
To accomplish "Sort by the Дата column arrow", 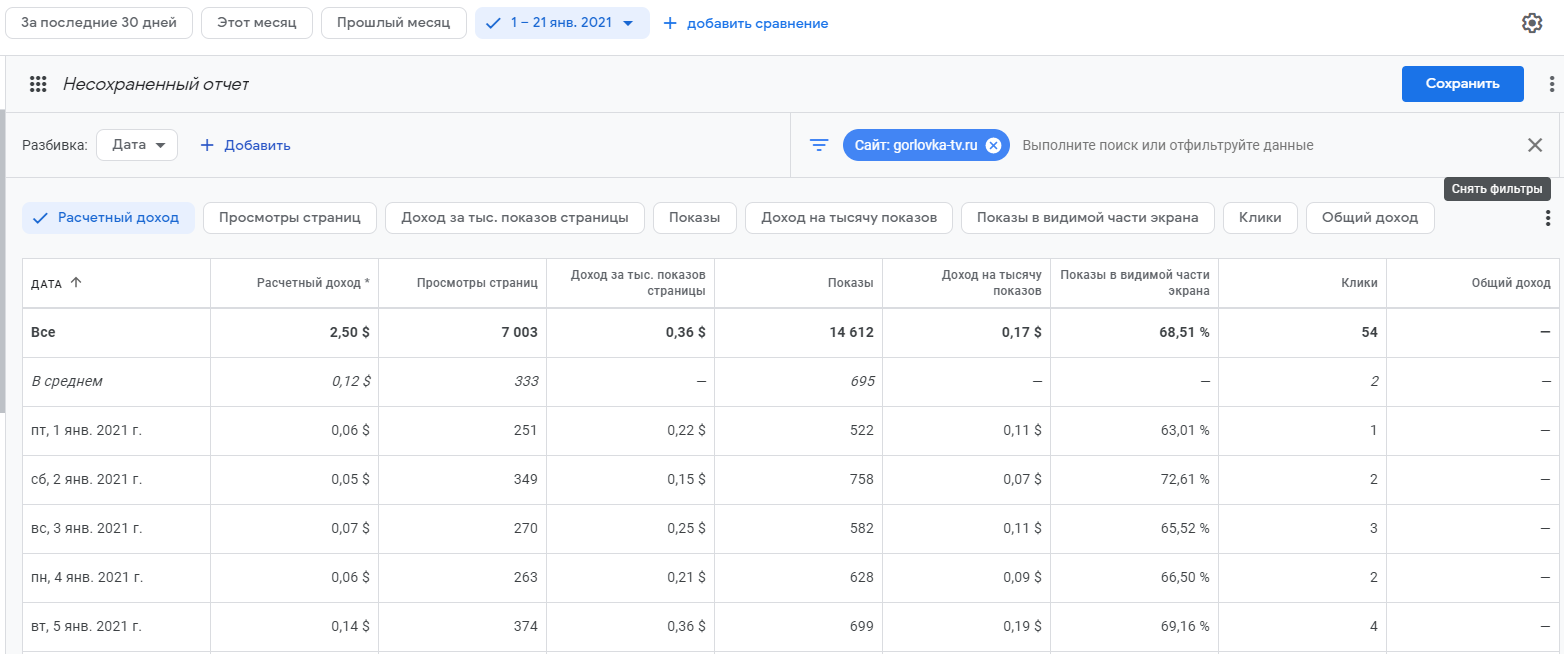I will pos(76,283).
